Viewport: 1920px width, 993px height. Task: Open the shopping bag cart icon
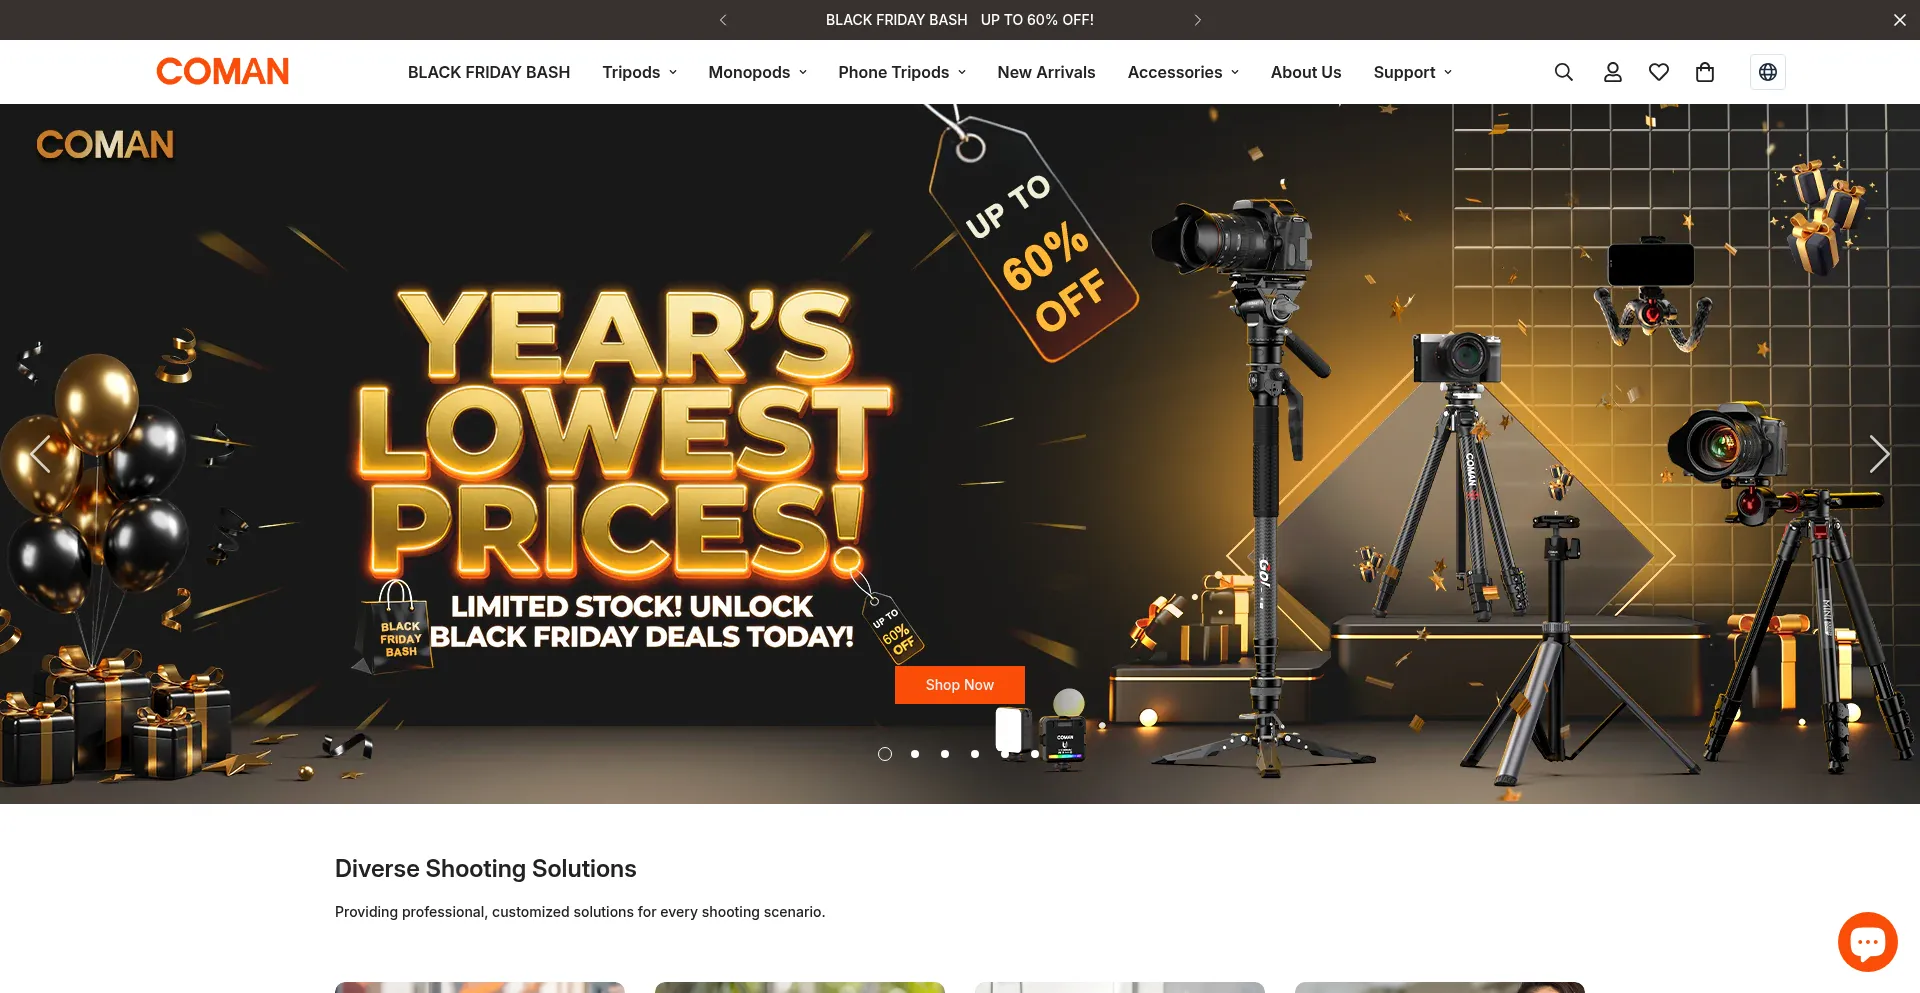[1705, 72]
